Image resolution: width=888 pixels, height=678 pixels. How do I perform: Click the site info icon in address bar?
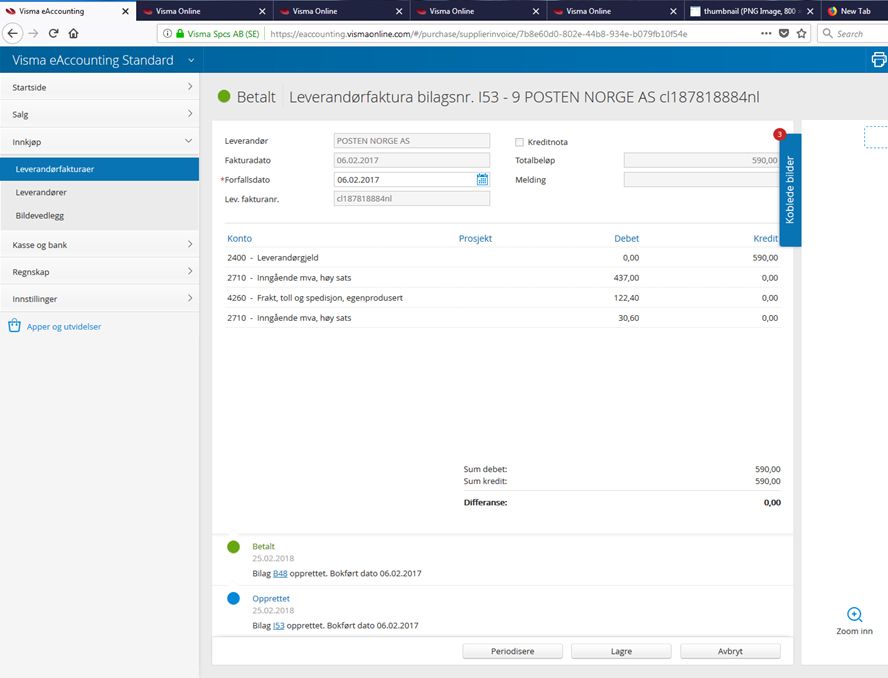(167, 33)
